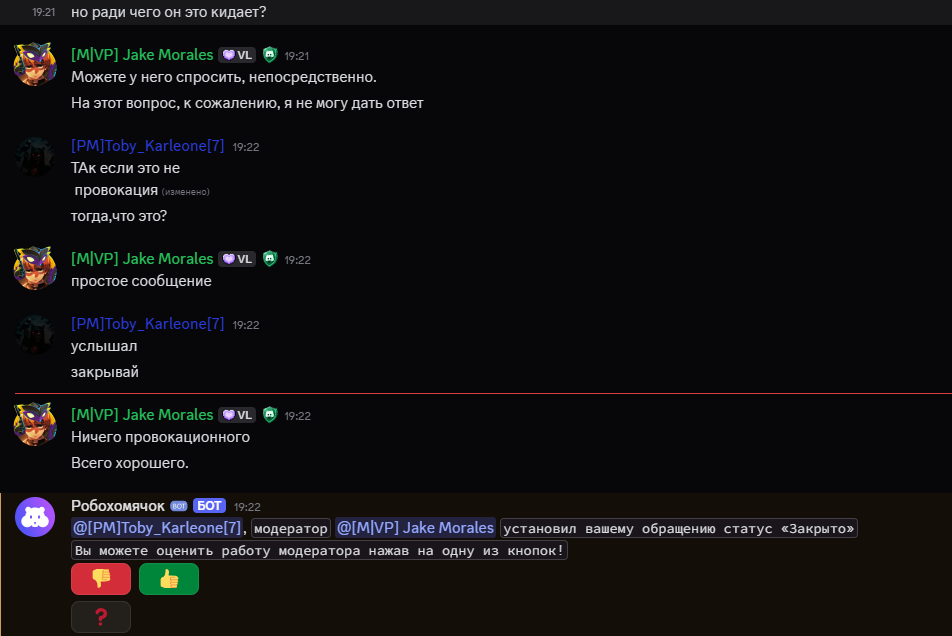
Task: Click VL server tag above 'простое сообщение'
Action: click(x=237, y=259)
